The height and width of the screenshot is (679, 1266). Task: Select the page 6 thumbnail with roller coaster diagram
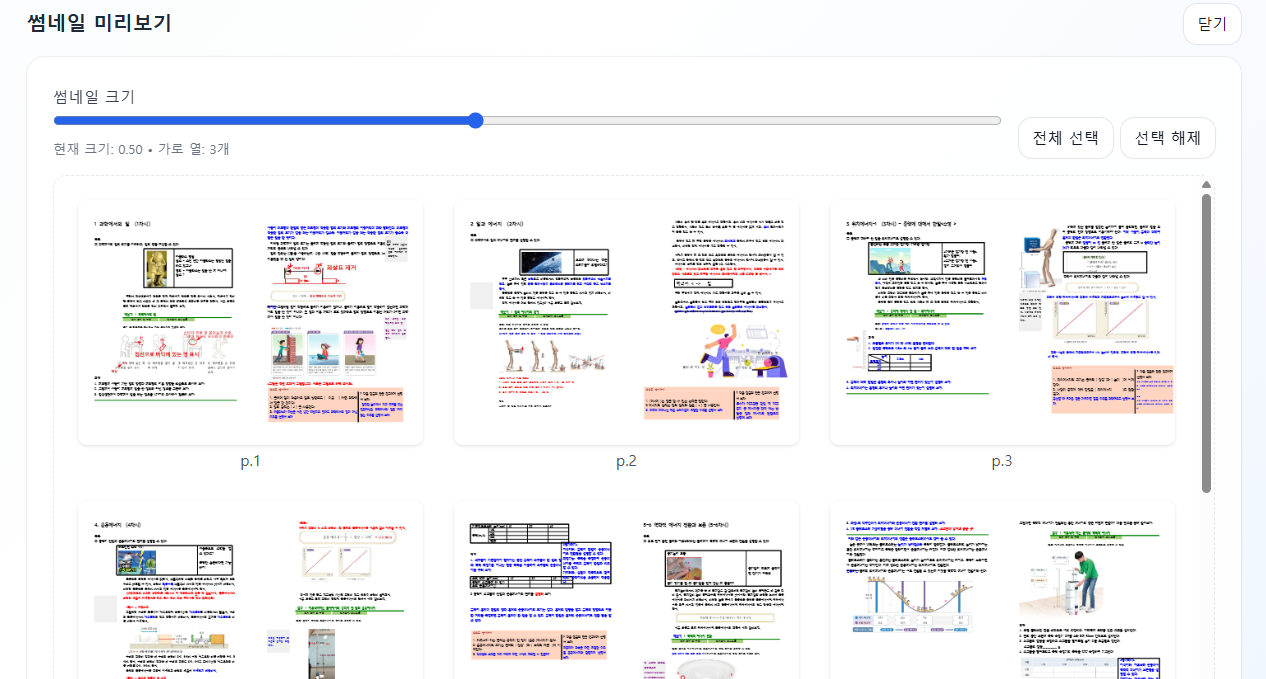[1002, 590]
